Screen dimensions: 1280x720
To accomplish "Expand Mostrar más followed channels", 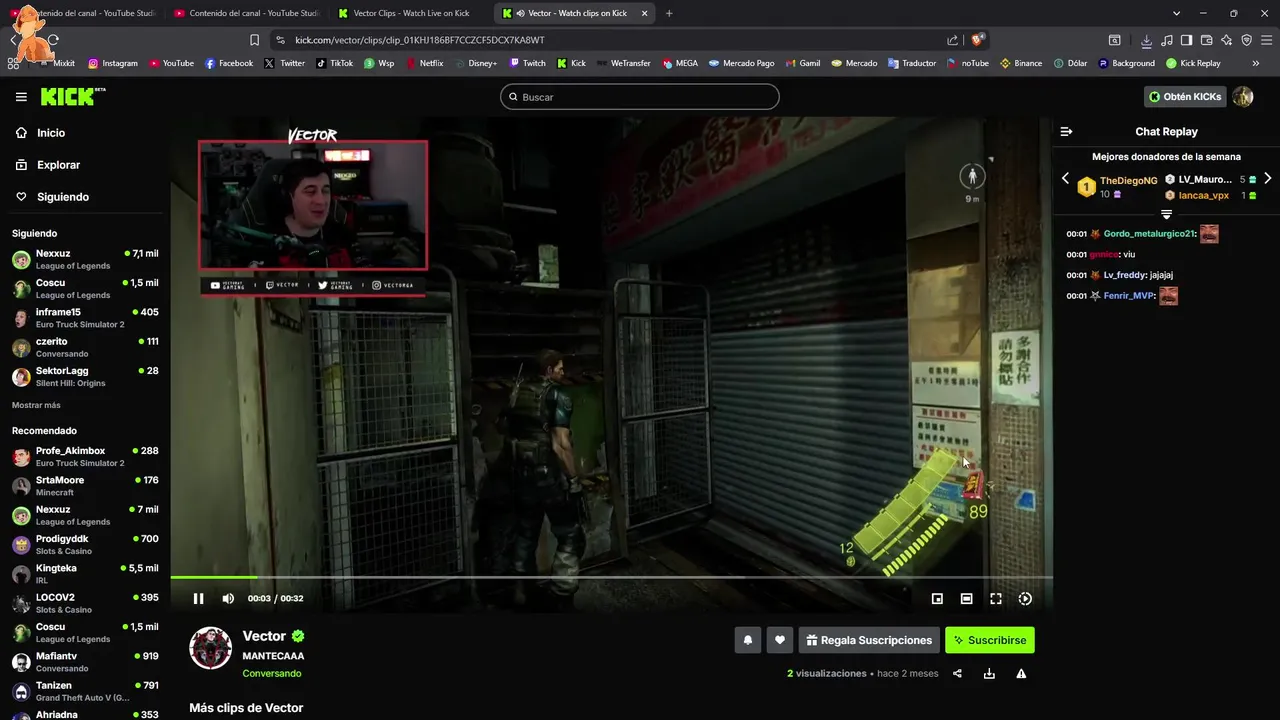I will click(x=36, y=405).
